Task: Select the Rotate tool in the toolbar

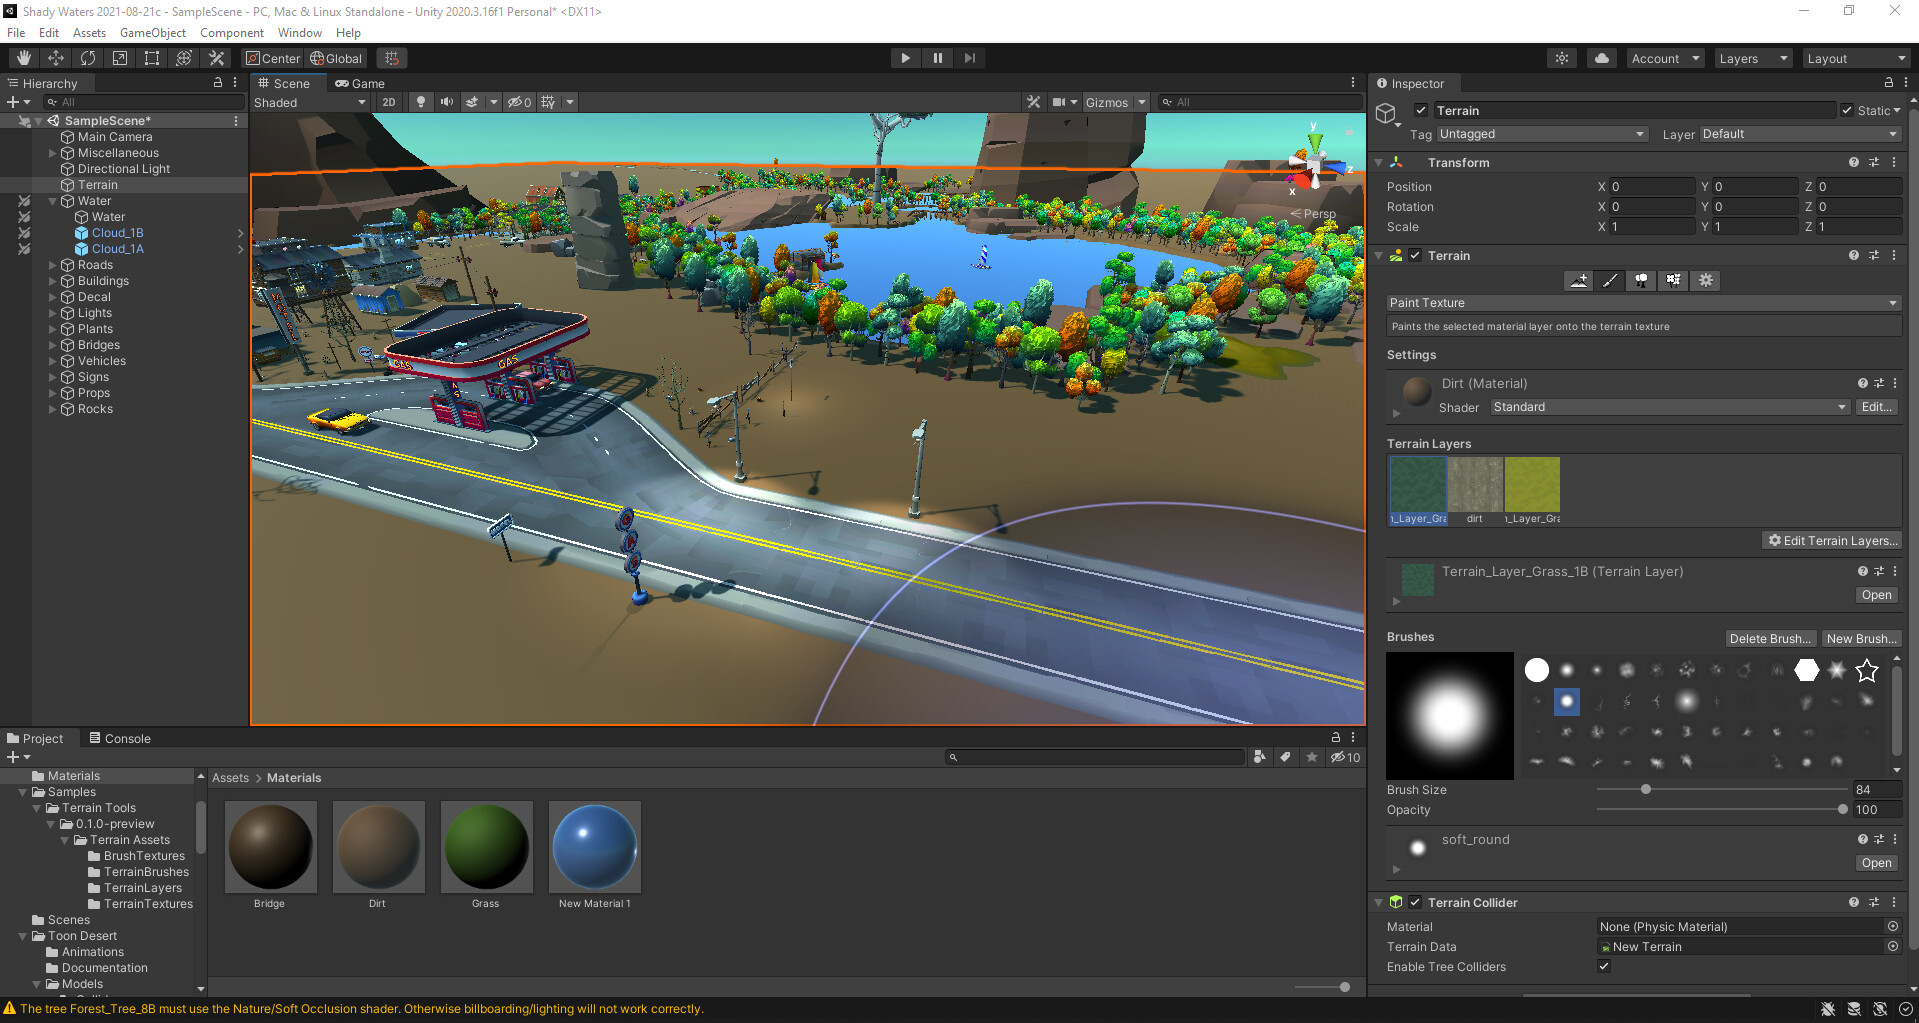Action: click(88, 57)
